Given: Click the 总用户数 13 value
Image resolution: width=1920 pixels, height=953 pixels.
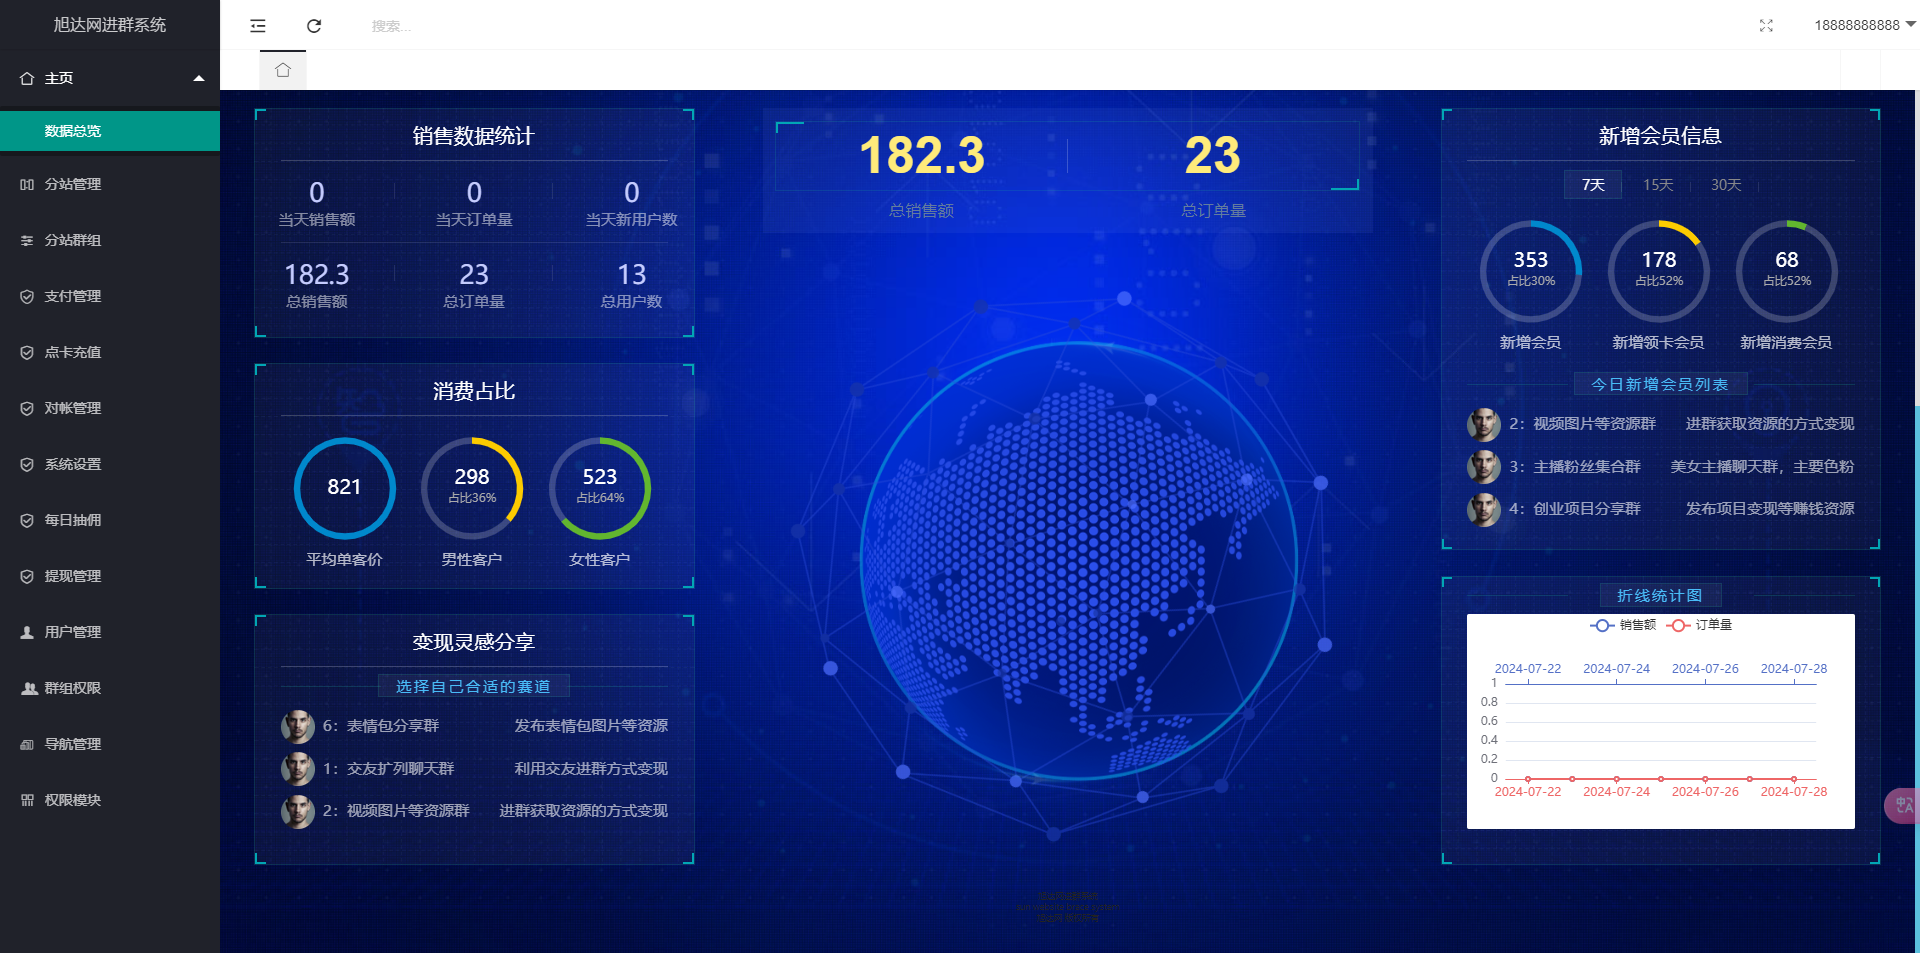Looking at the screenshot, I should tap(631, 274).
